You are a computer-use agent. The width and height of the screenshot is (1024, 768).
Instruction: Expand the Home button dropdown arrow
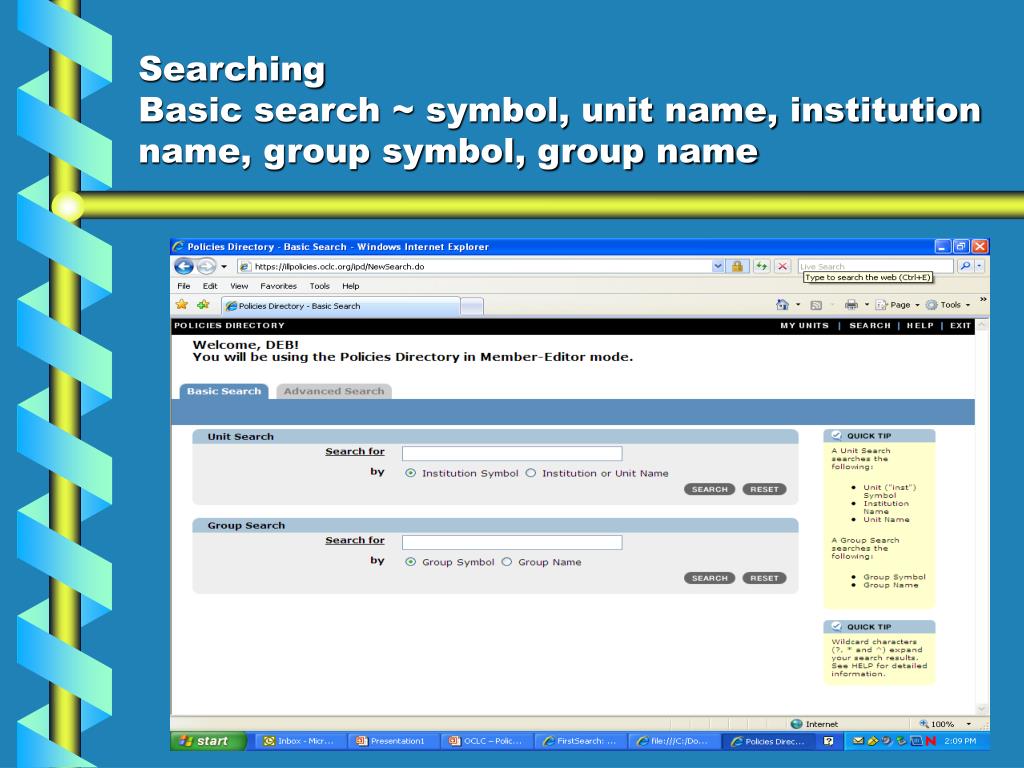(x=797, y=305)
